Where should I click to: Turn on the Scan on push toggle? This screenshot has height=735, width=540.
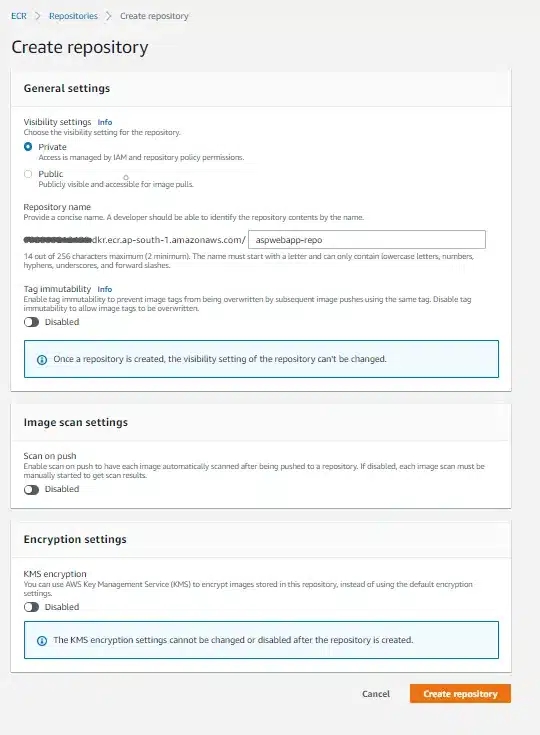(31, 489)
